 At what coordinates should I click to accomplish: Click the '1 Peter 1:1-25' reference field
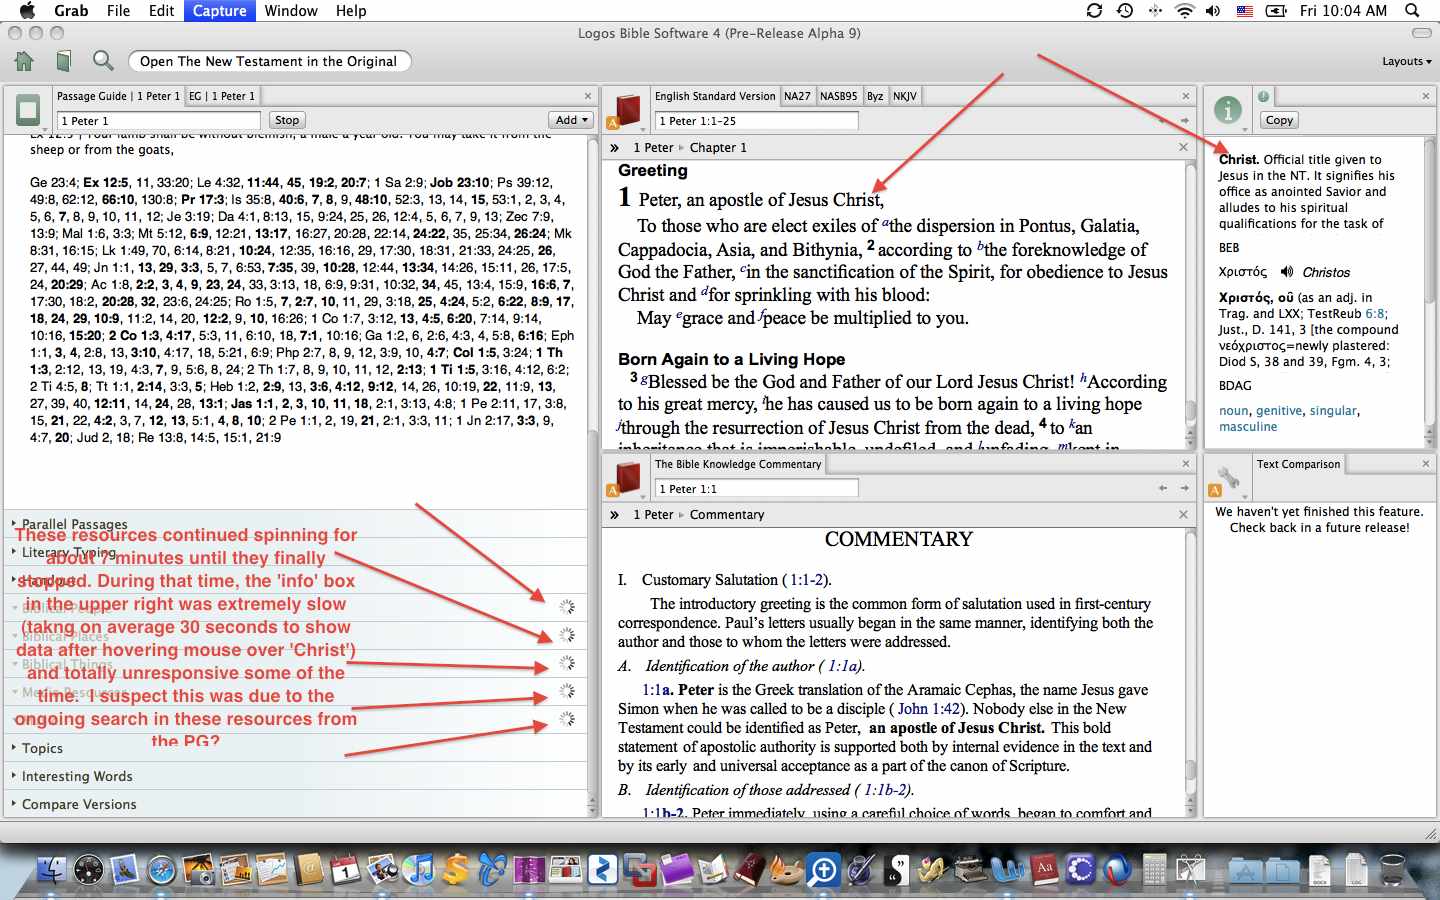[x=757, y=120]
